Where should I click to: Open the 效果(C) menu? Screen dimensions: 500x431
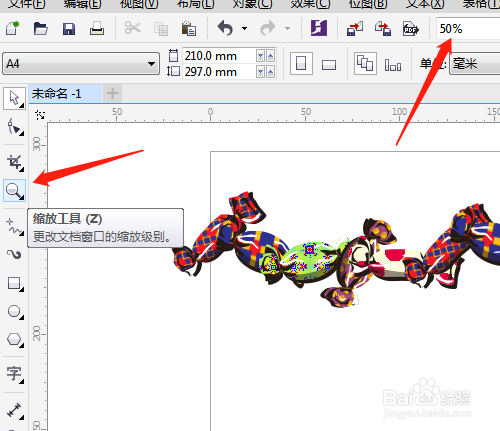(310, 4)
